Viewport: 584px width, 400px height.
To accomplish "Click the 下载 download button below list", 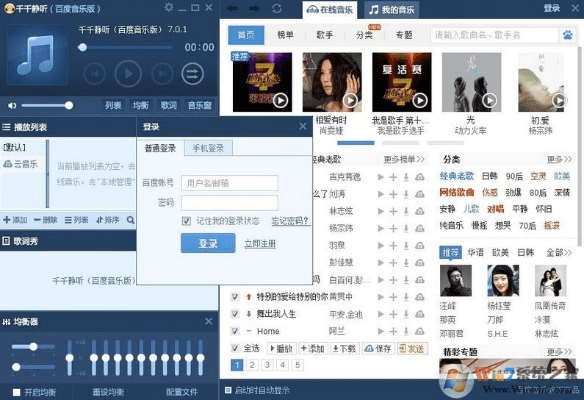I will pyautogui.click(x=344, y=349).
